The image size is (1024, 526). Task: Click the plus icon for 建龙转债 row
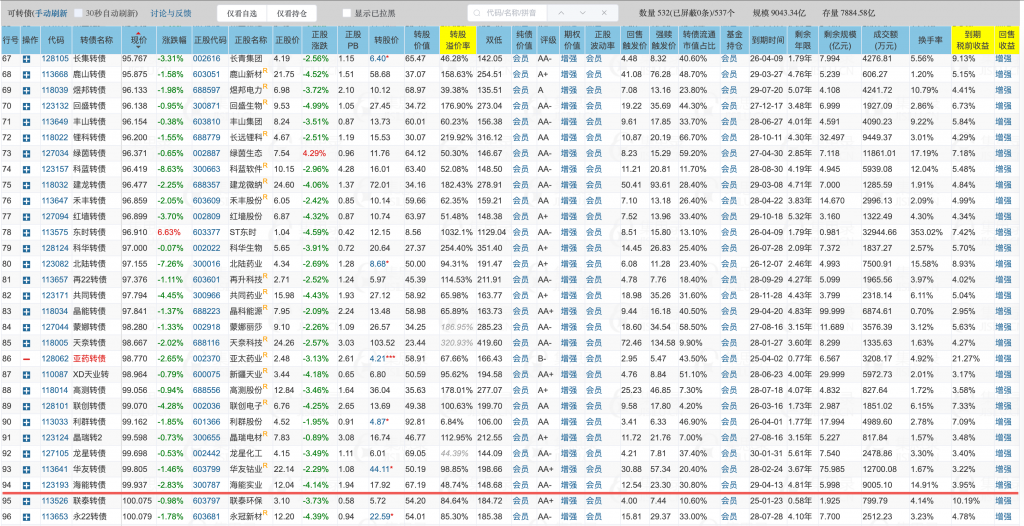[x=26, y=184]
